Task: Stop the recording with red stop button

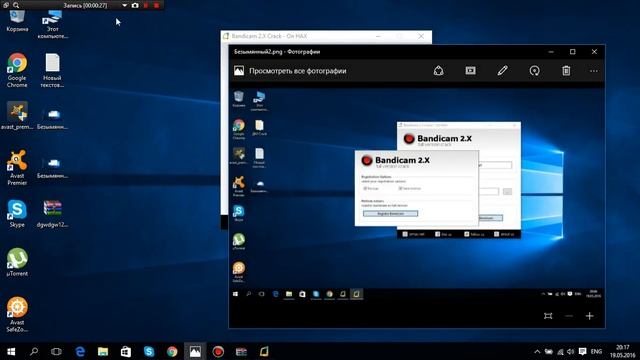Action: coord(156,5)
